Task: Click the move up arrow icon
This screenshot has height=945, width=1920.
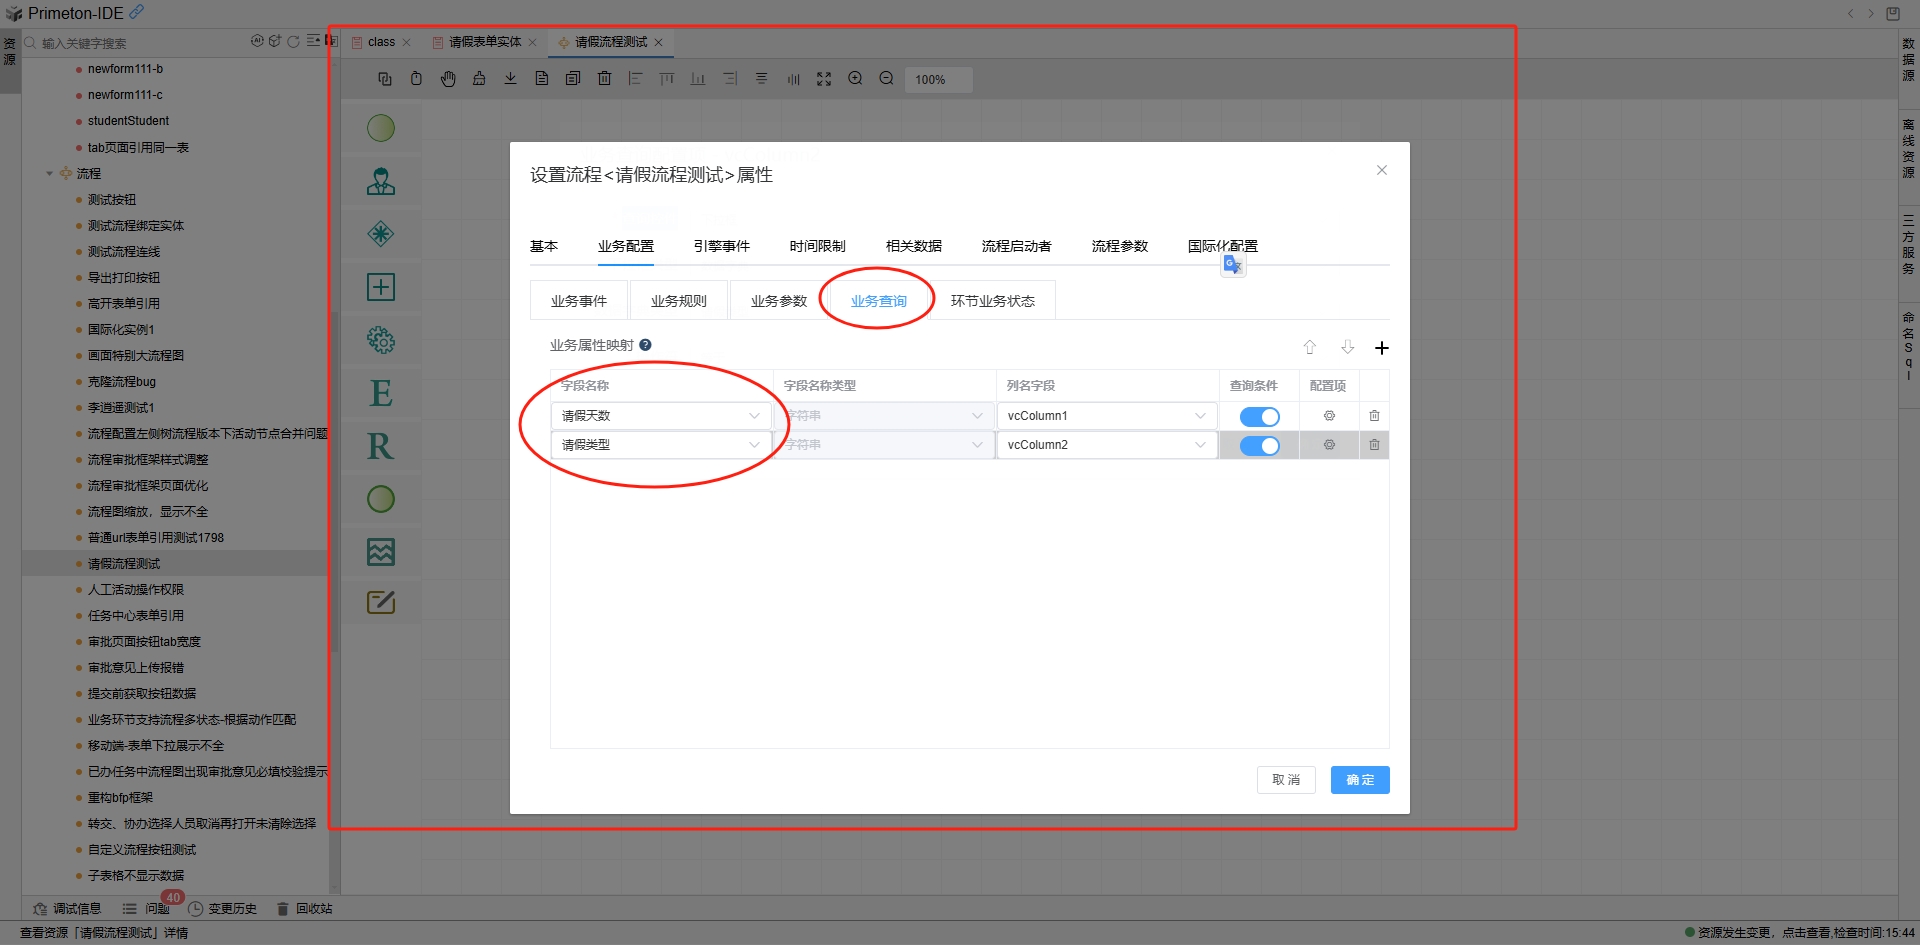Action: 1309,347
